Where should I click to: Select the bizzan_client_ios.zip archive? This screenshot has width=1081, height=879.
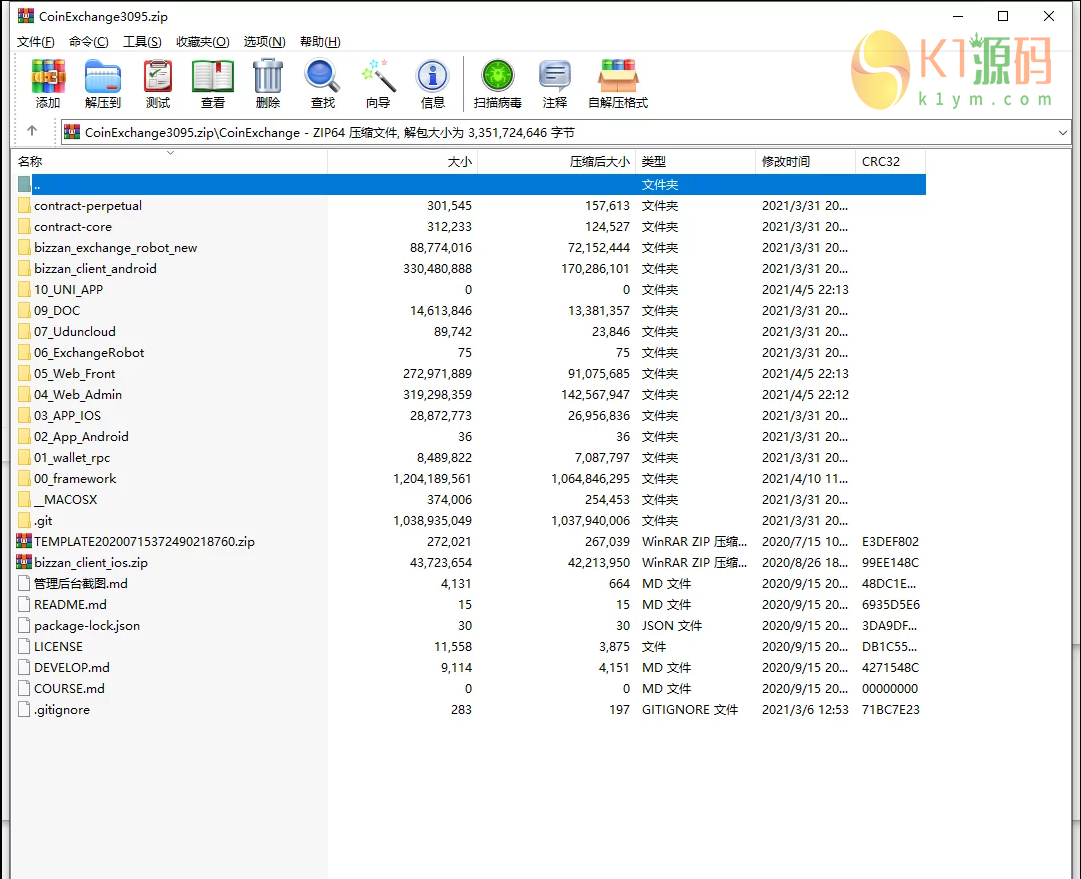[x=90, y=563]
